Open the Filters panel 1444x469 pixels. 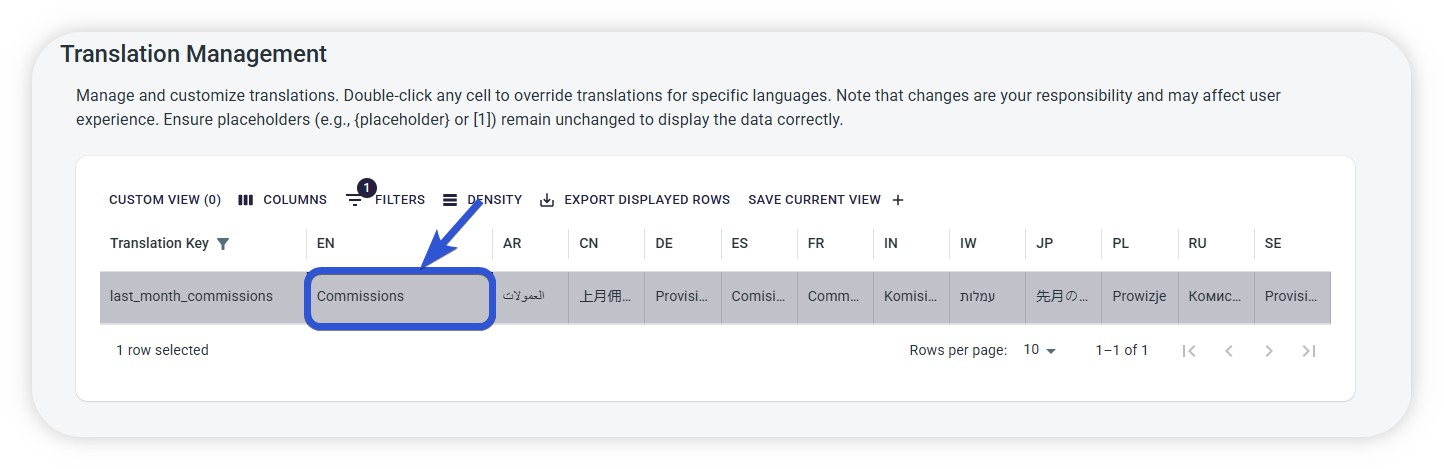click(386, 200)
